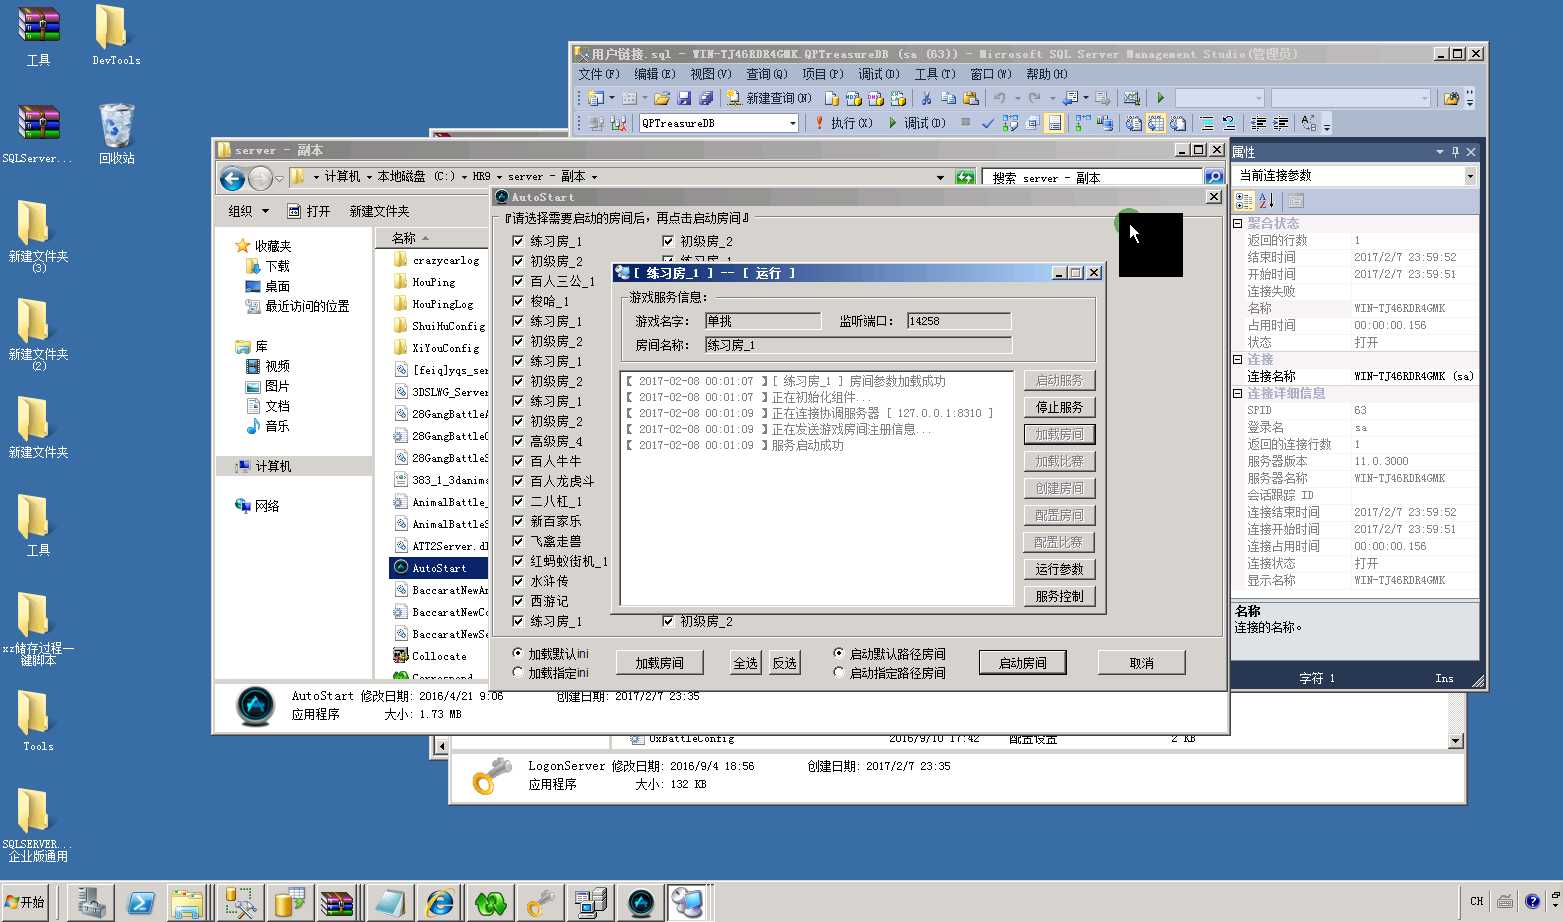Toggle the 梭哈_1 checkbox
Viewport: 1563px width, 922px height.
coord(518,301)
